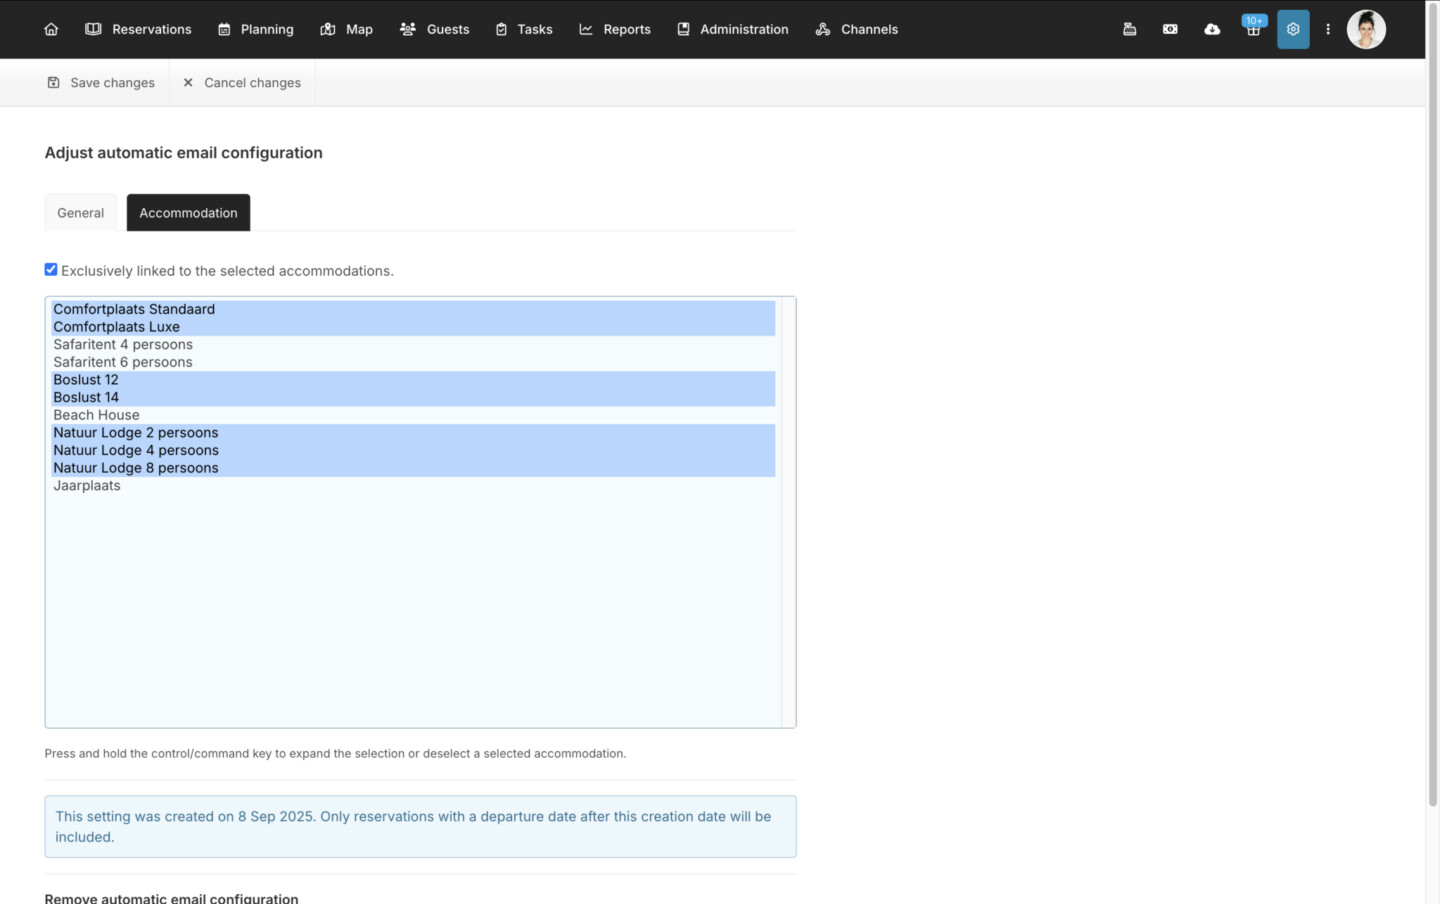Viewport: 1440px width, 904px height.
Task: Select Beach House accommodation in list
Action: pos(97,415)
